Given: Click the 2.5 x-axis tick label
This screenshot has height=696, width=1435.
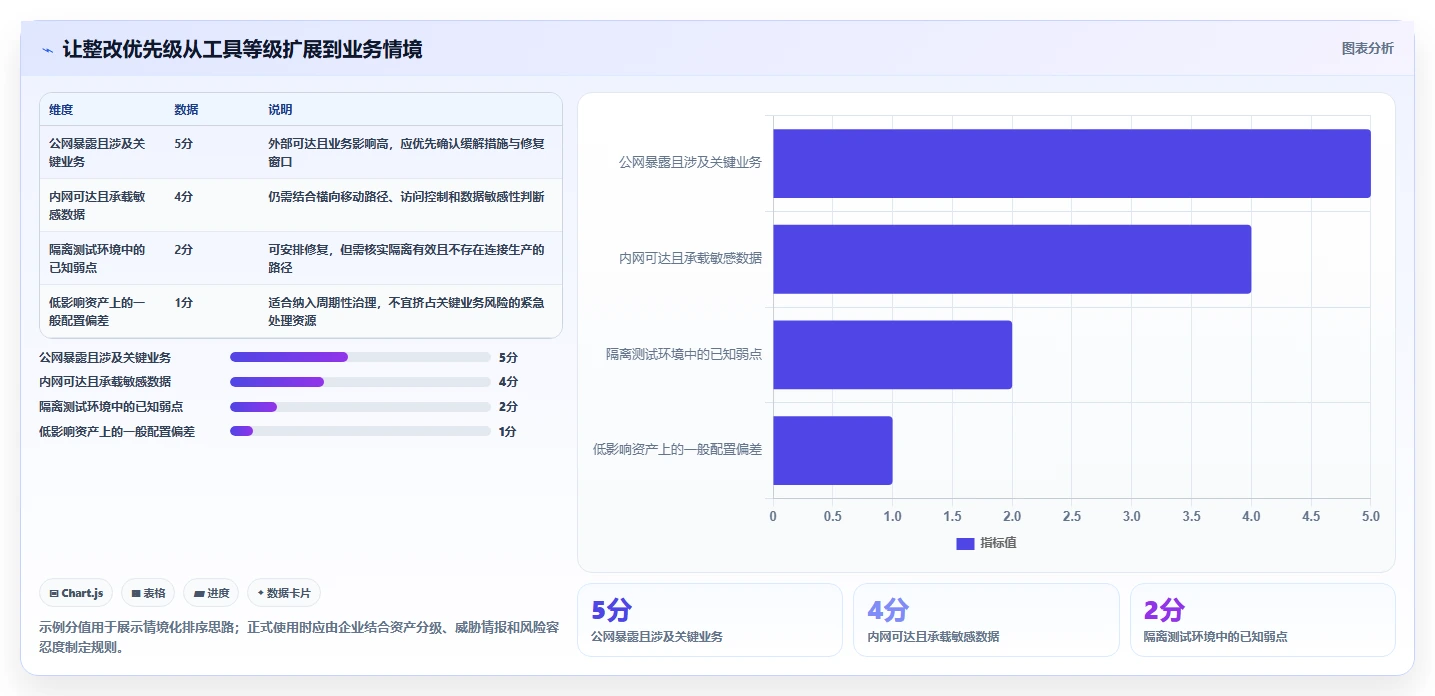Looking at the screenshot, I should (1072, 516).
